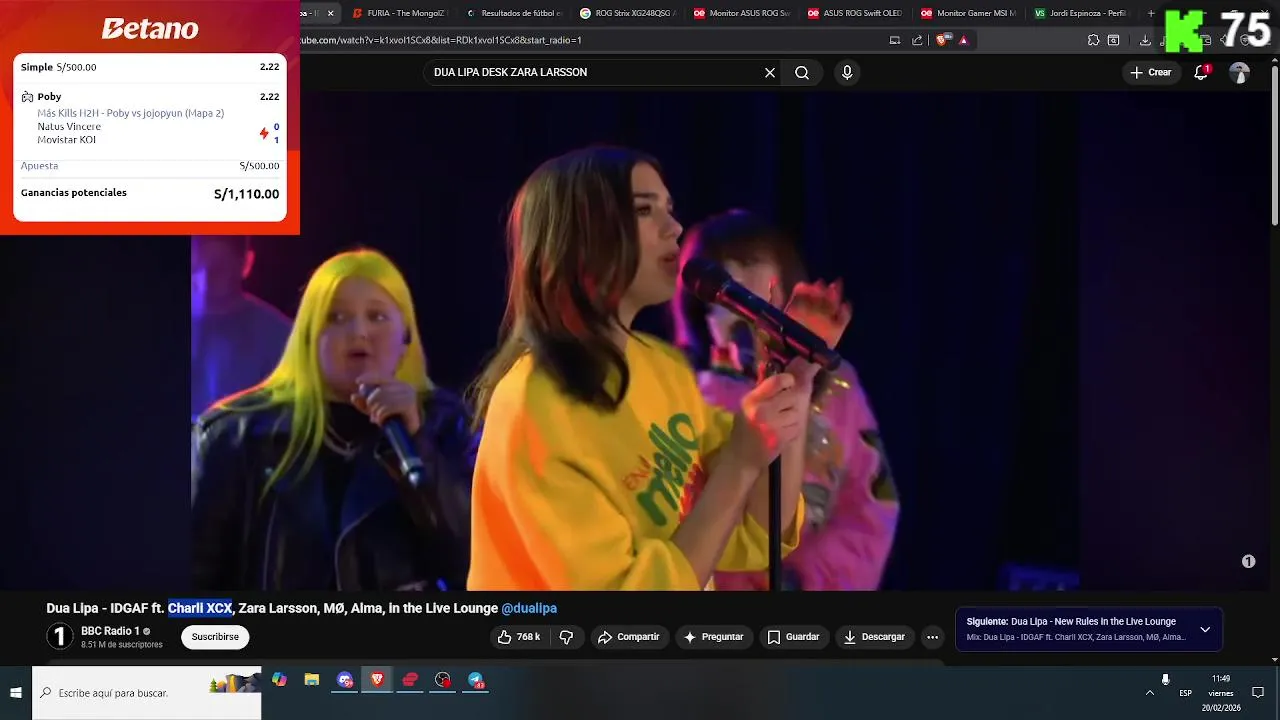Click the Brave browser taskbar icon
This screenshot has height=720, width=1280.
click(377, 680)
